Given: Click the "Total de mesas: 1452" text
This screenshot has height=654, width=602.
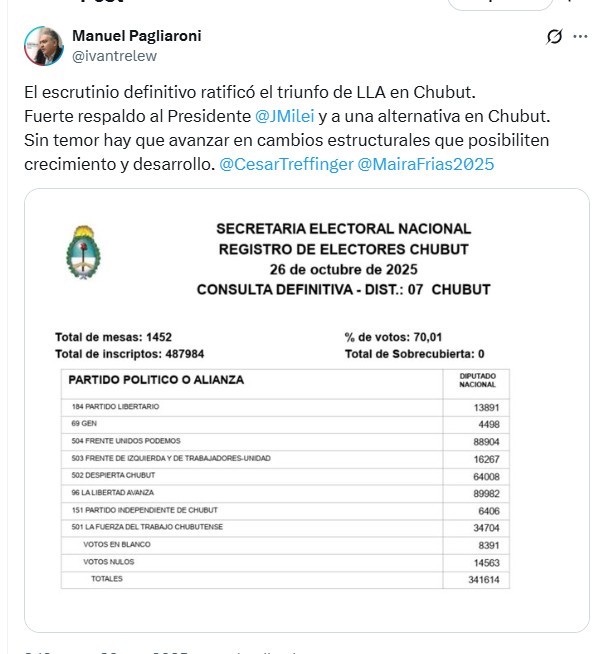Looking at the screenshot, I should pos(113,337).
